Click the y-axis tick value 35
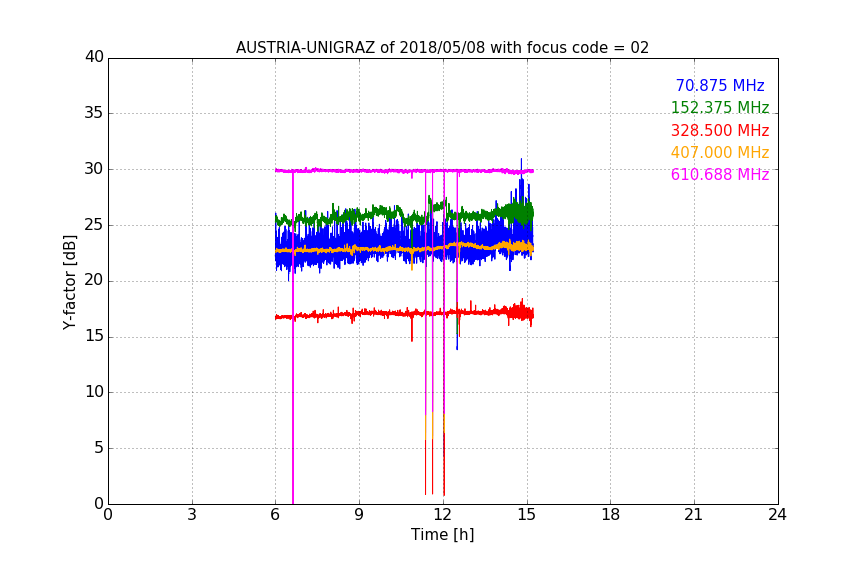Image resolution: width=864 pixels, height=576 pixels. click(94, 113)
